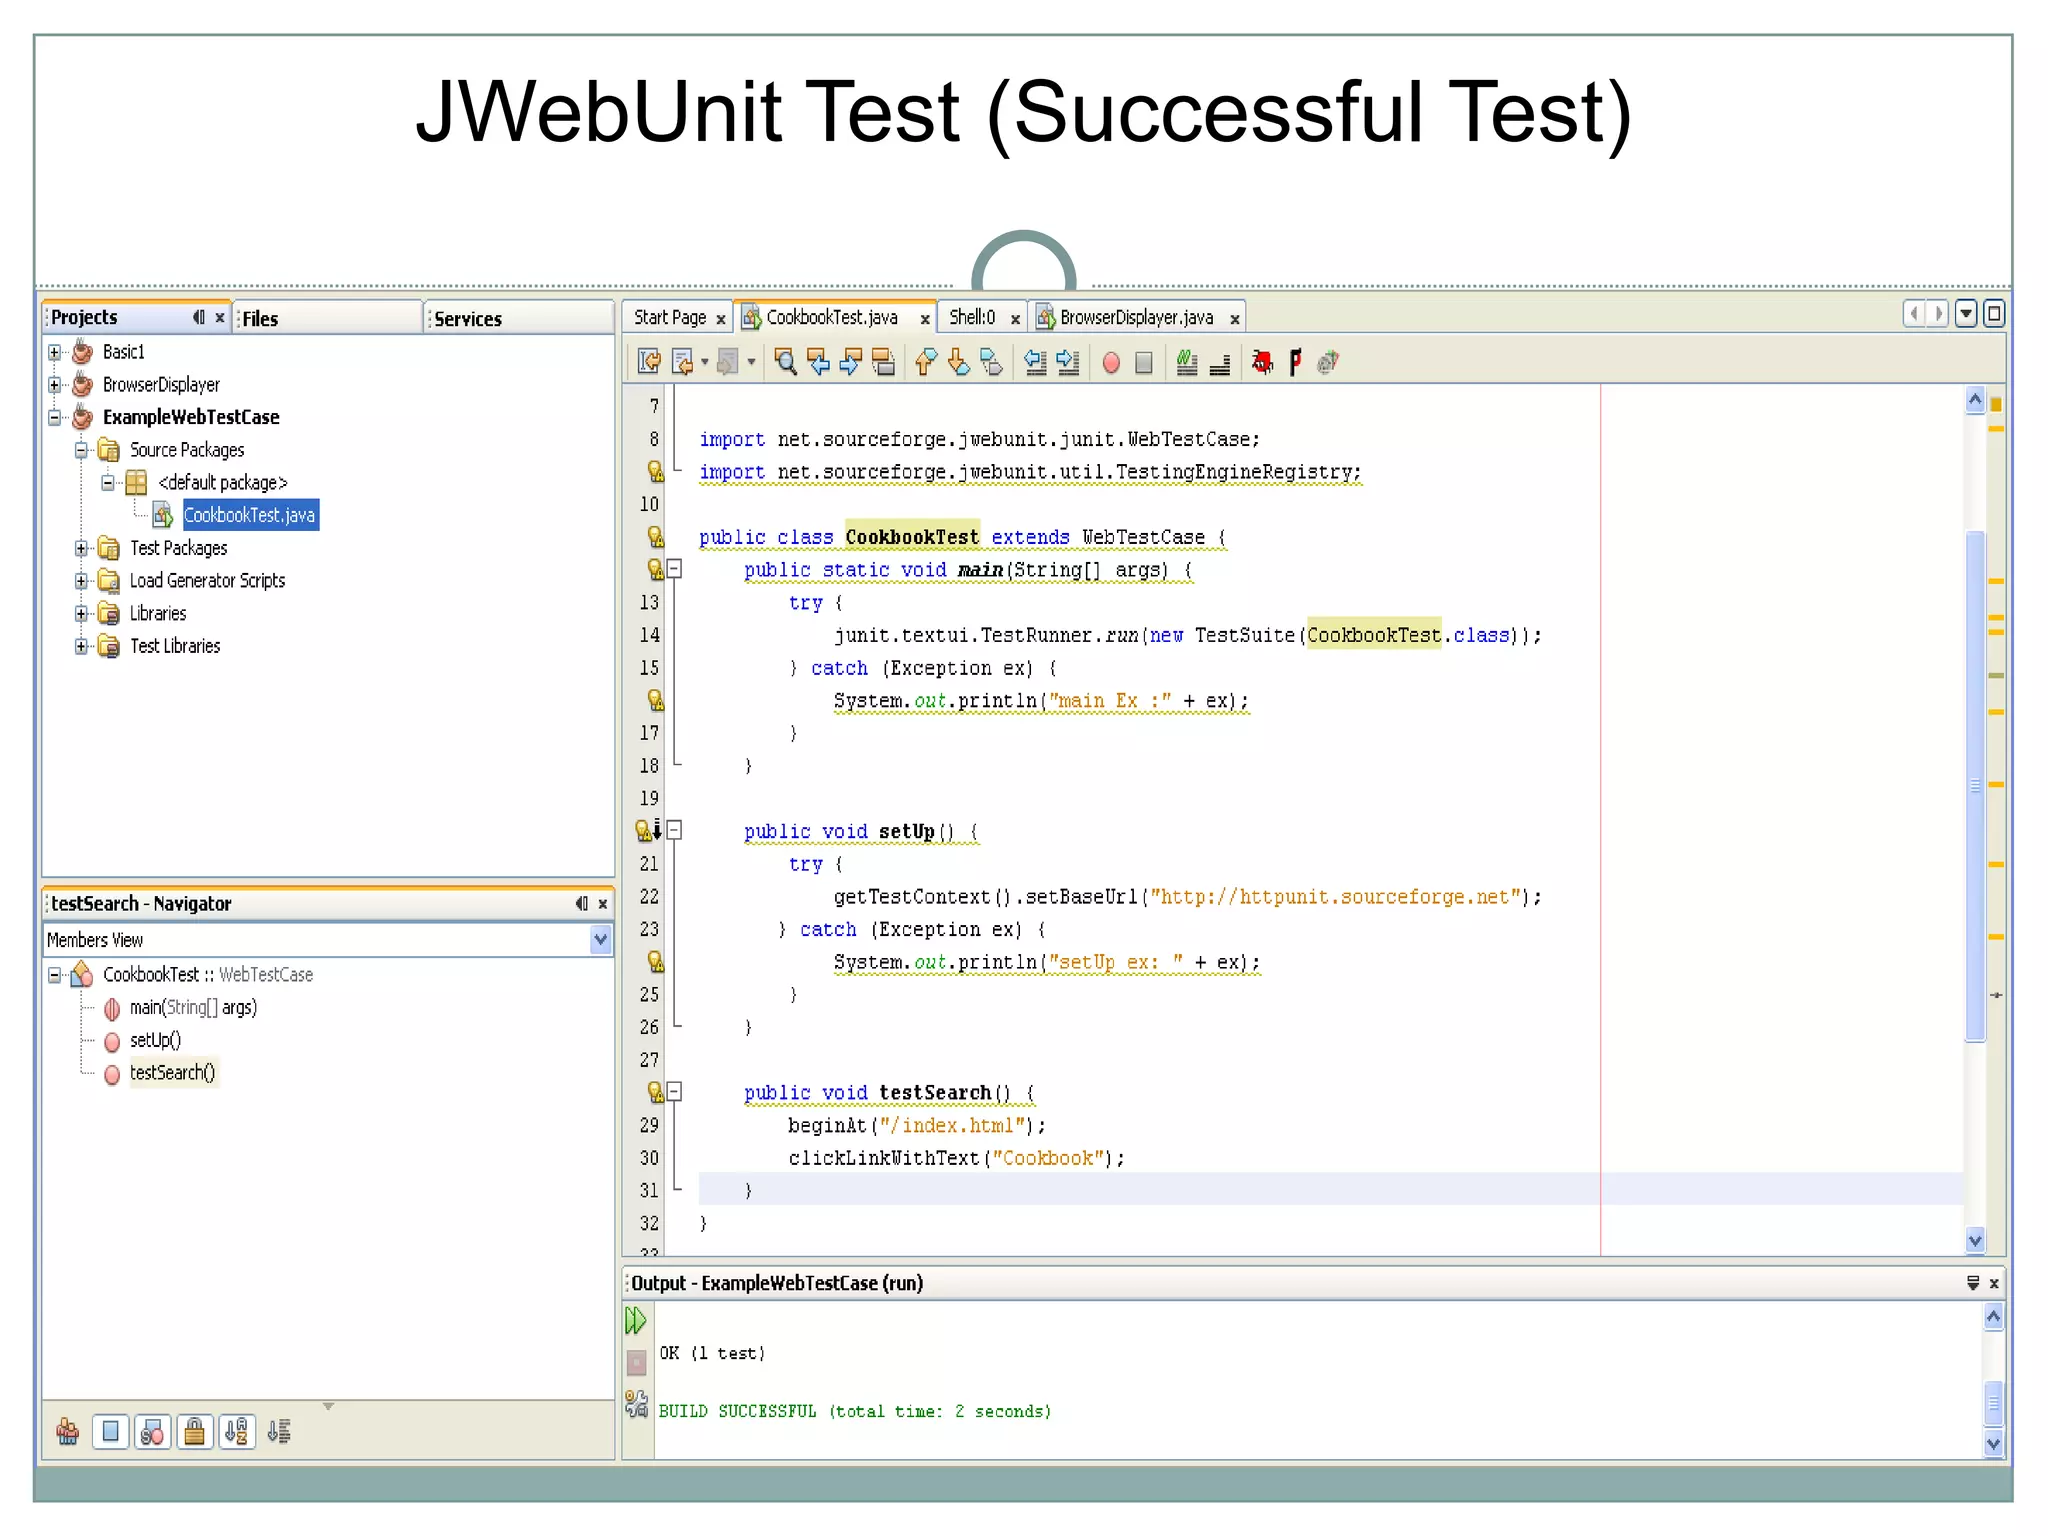Select CookbookTest.java in project tree
The image size is (2048, 1536).
[x=249, y=515]
